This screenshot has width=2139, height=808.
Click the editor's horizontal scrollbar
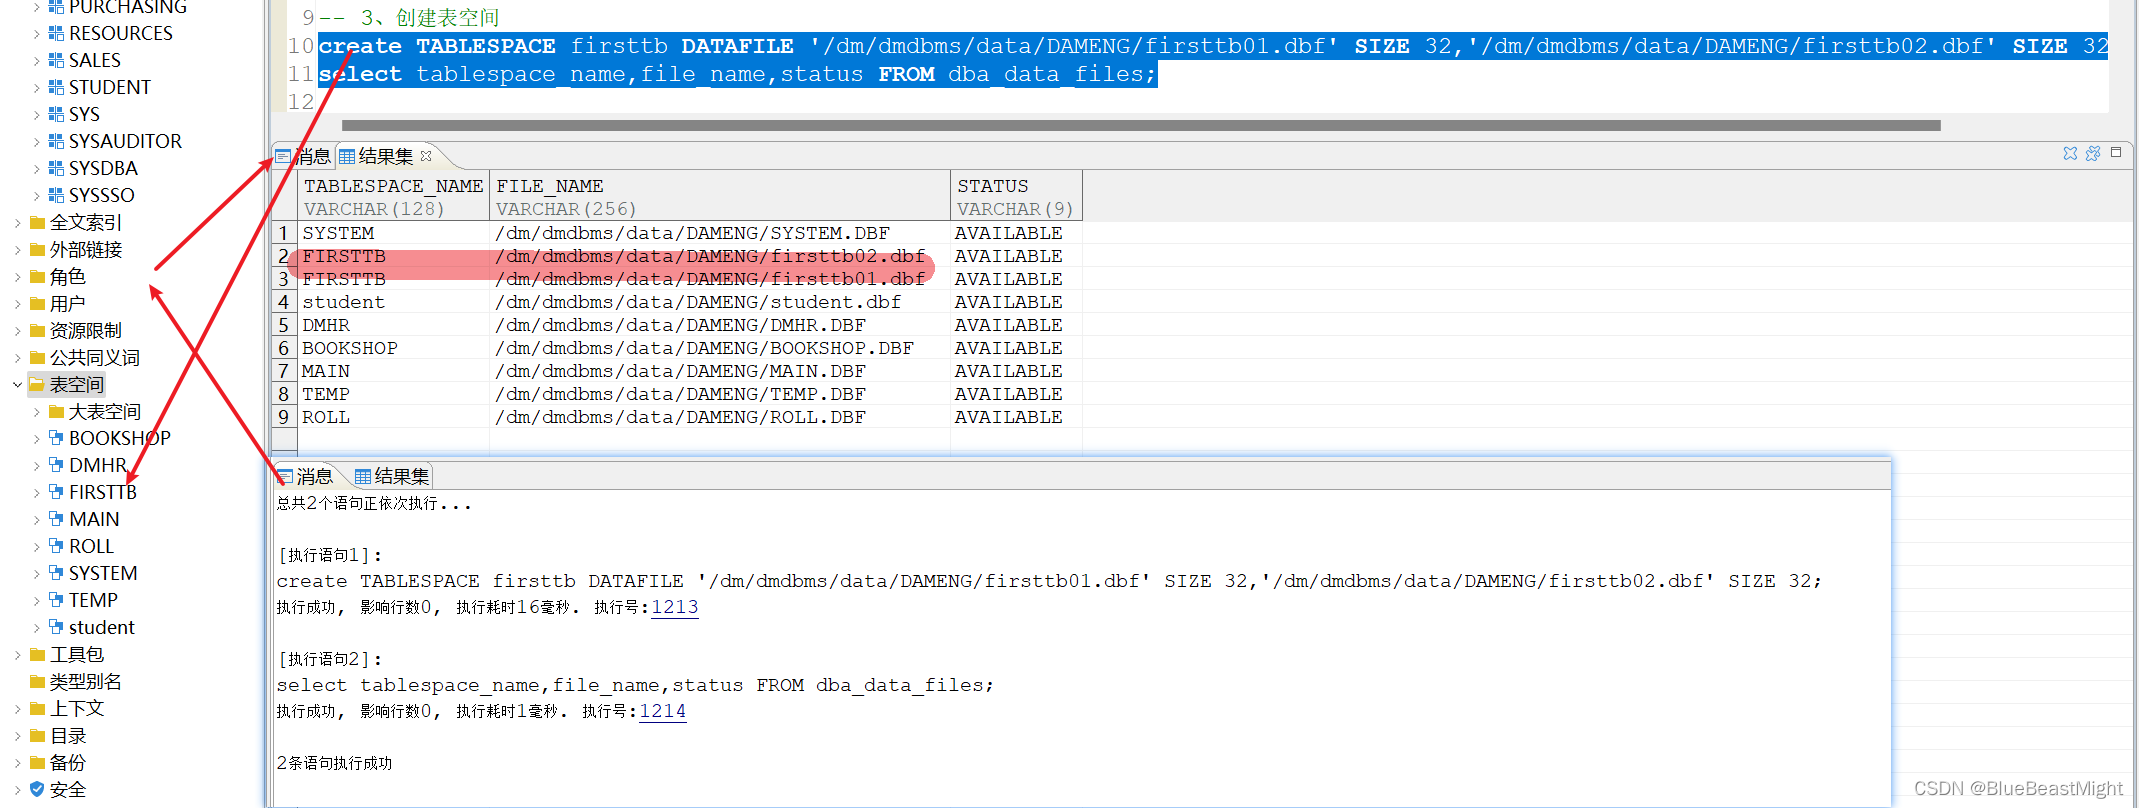(x=1141, y=125)
